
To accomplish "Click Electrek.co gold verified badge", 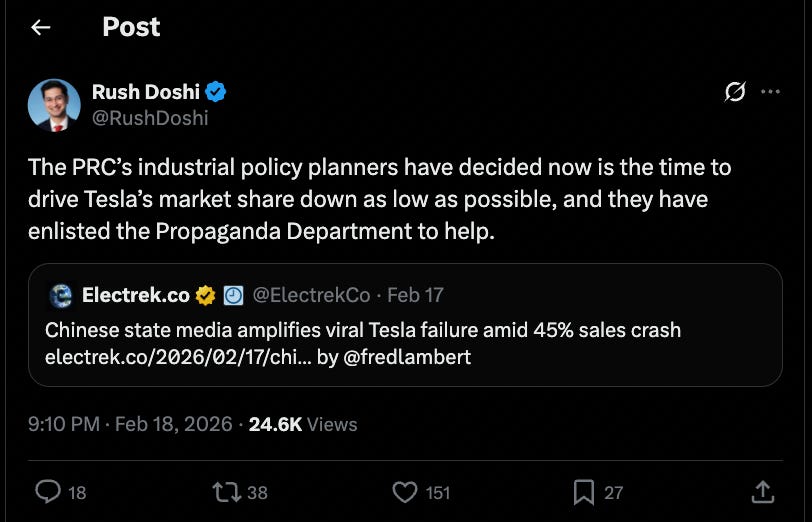I will pos(206,295).
